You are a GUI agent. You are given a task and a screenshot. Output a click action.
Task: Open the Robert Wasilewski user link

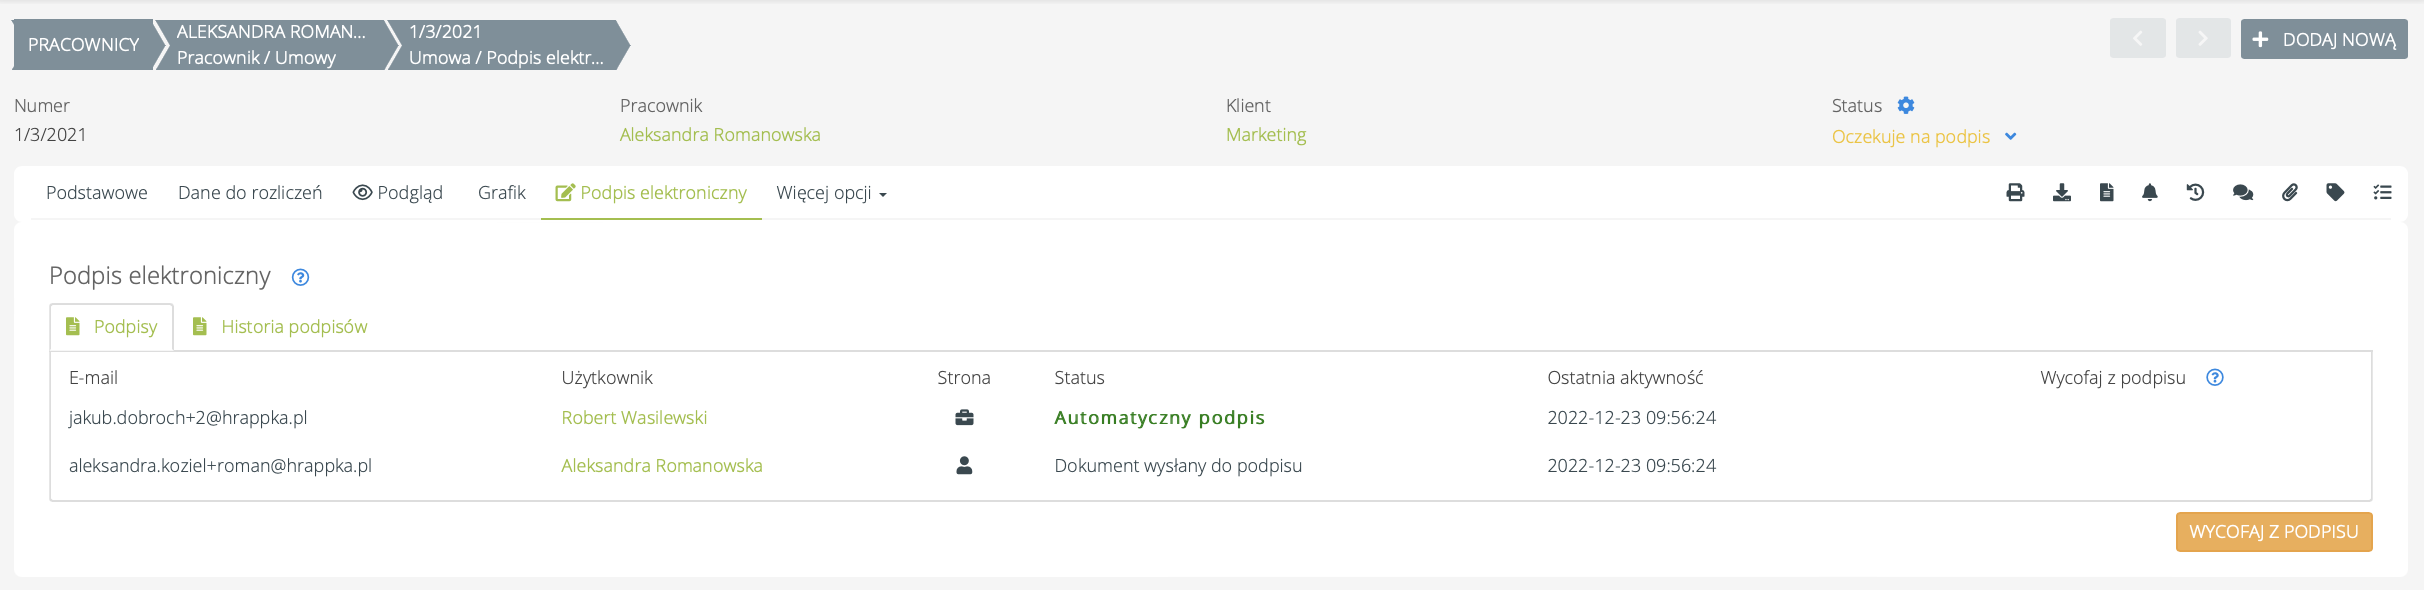[x=634, y=418]
